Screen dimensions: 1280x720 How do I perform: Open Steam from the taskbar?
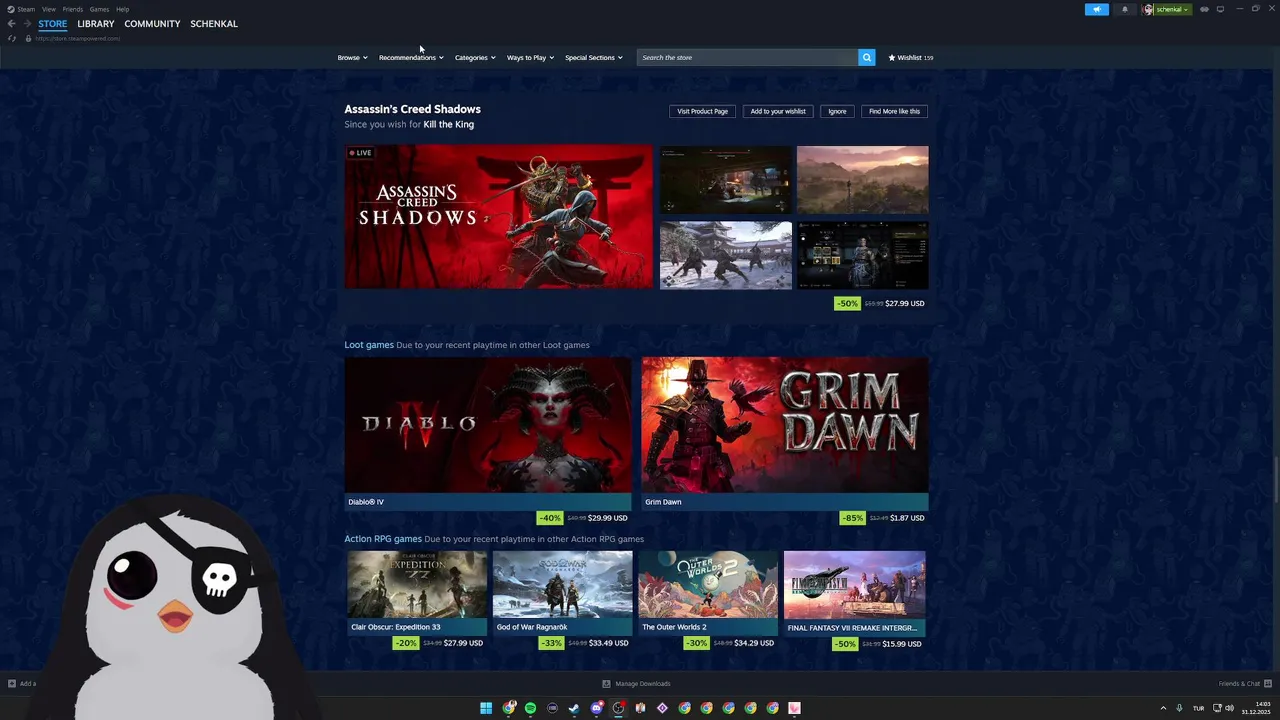(574, 708)
